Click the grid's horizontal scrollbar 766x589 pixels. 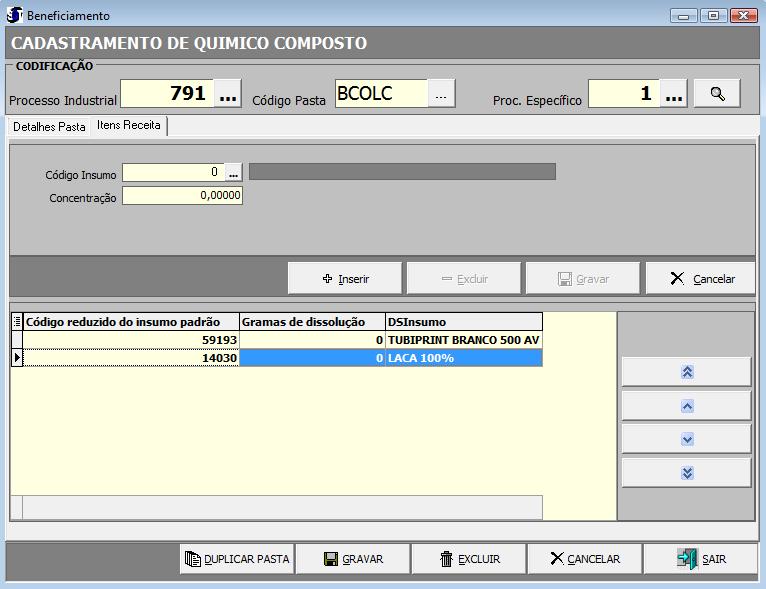point(282,507)
